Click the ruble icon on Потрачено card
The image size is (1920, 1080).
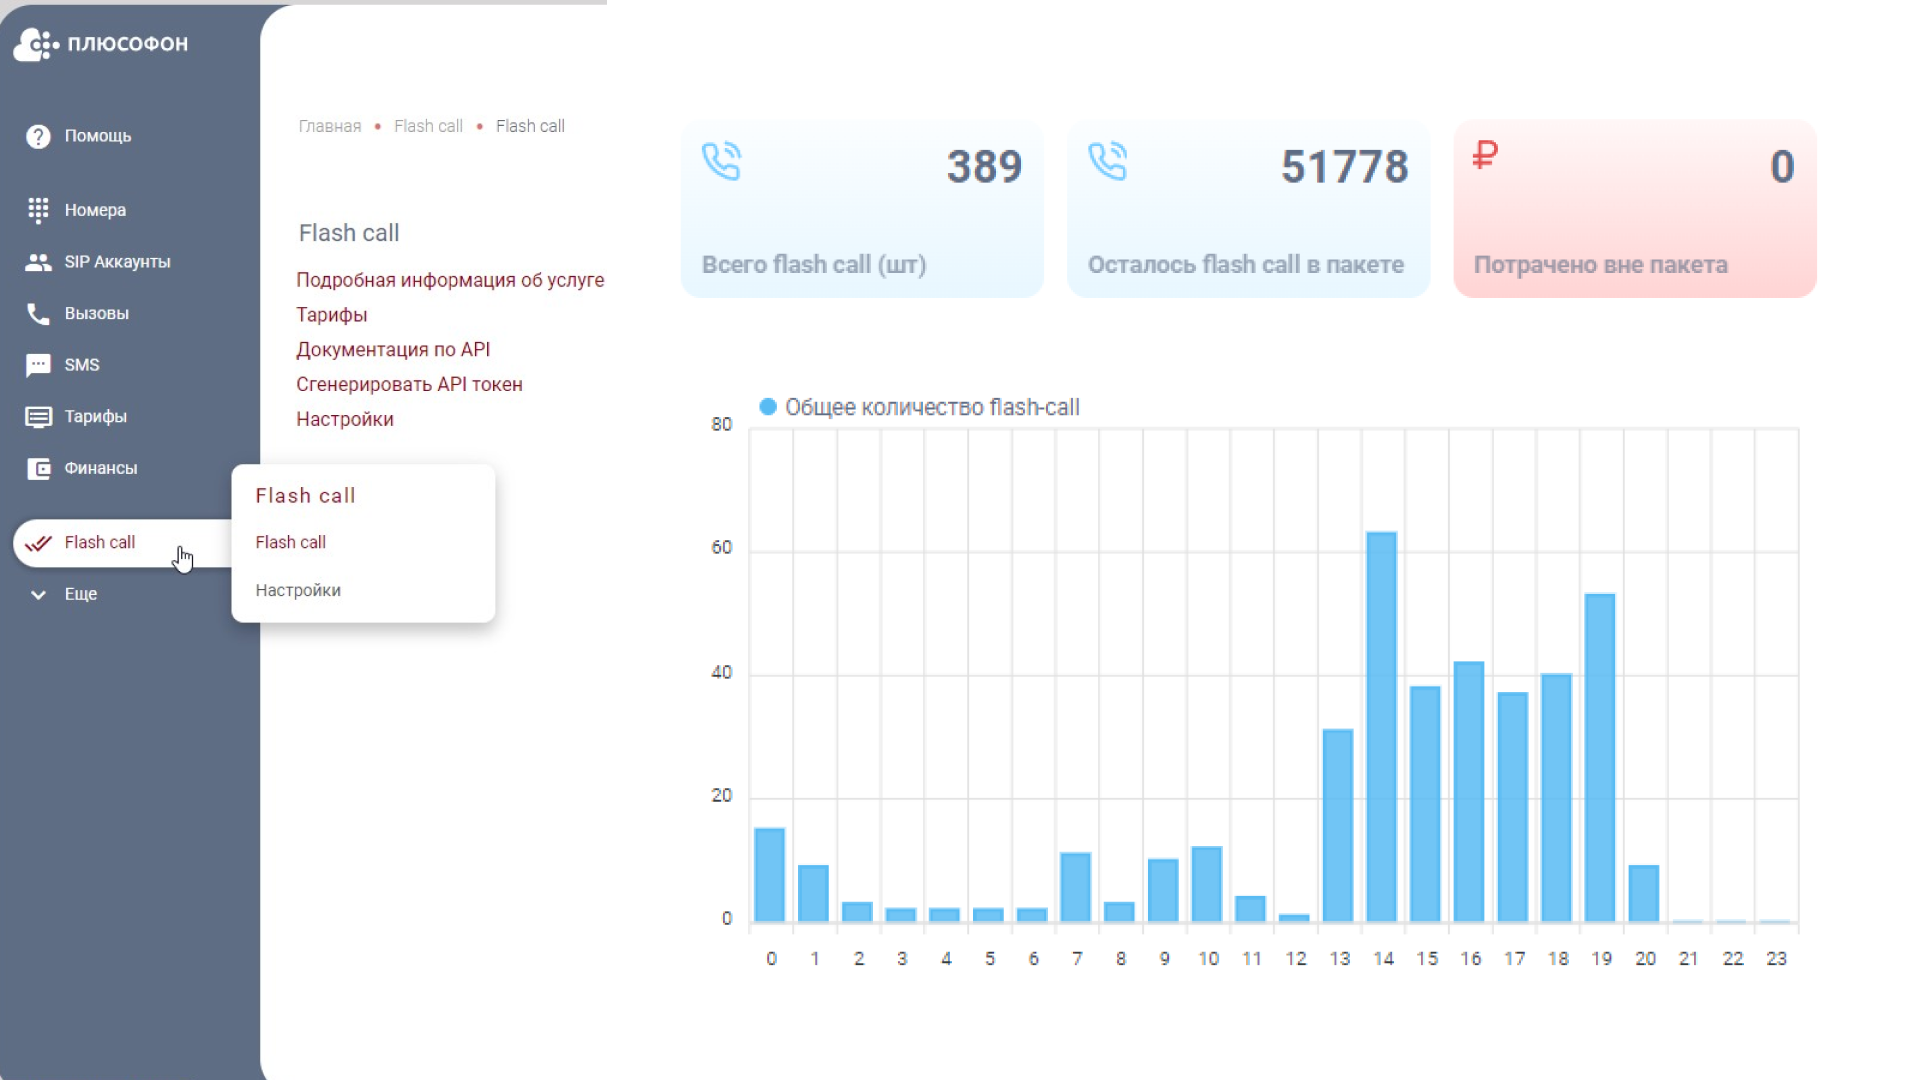(1485, 155)
